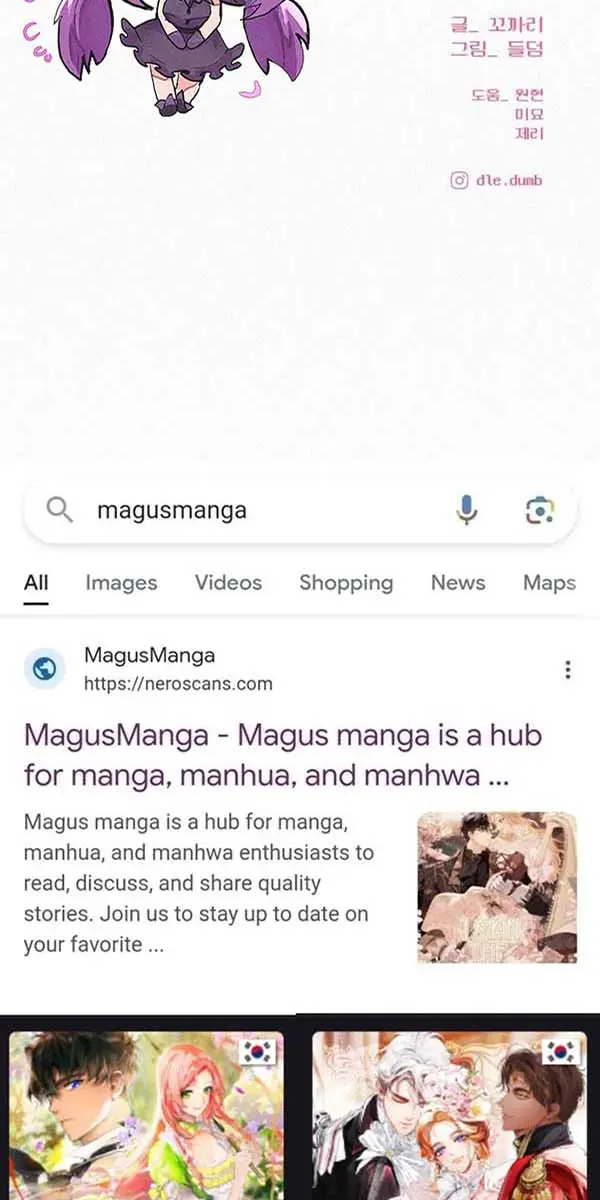Open the search result preview thumbnail

pos(497,887)
